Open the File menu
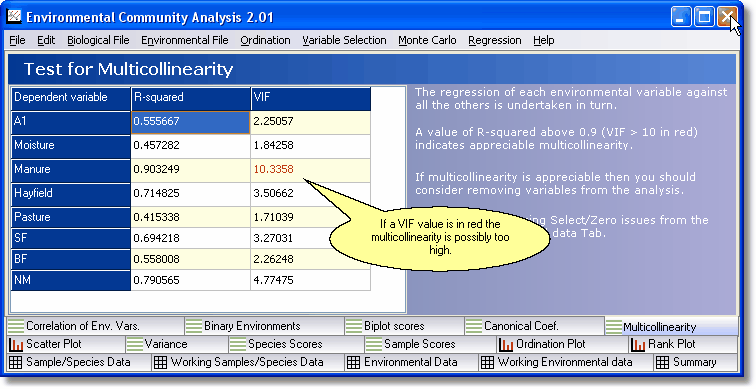 click(x=17, y=40)
